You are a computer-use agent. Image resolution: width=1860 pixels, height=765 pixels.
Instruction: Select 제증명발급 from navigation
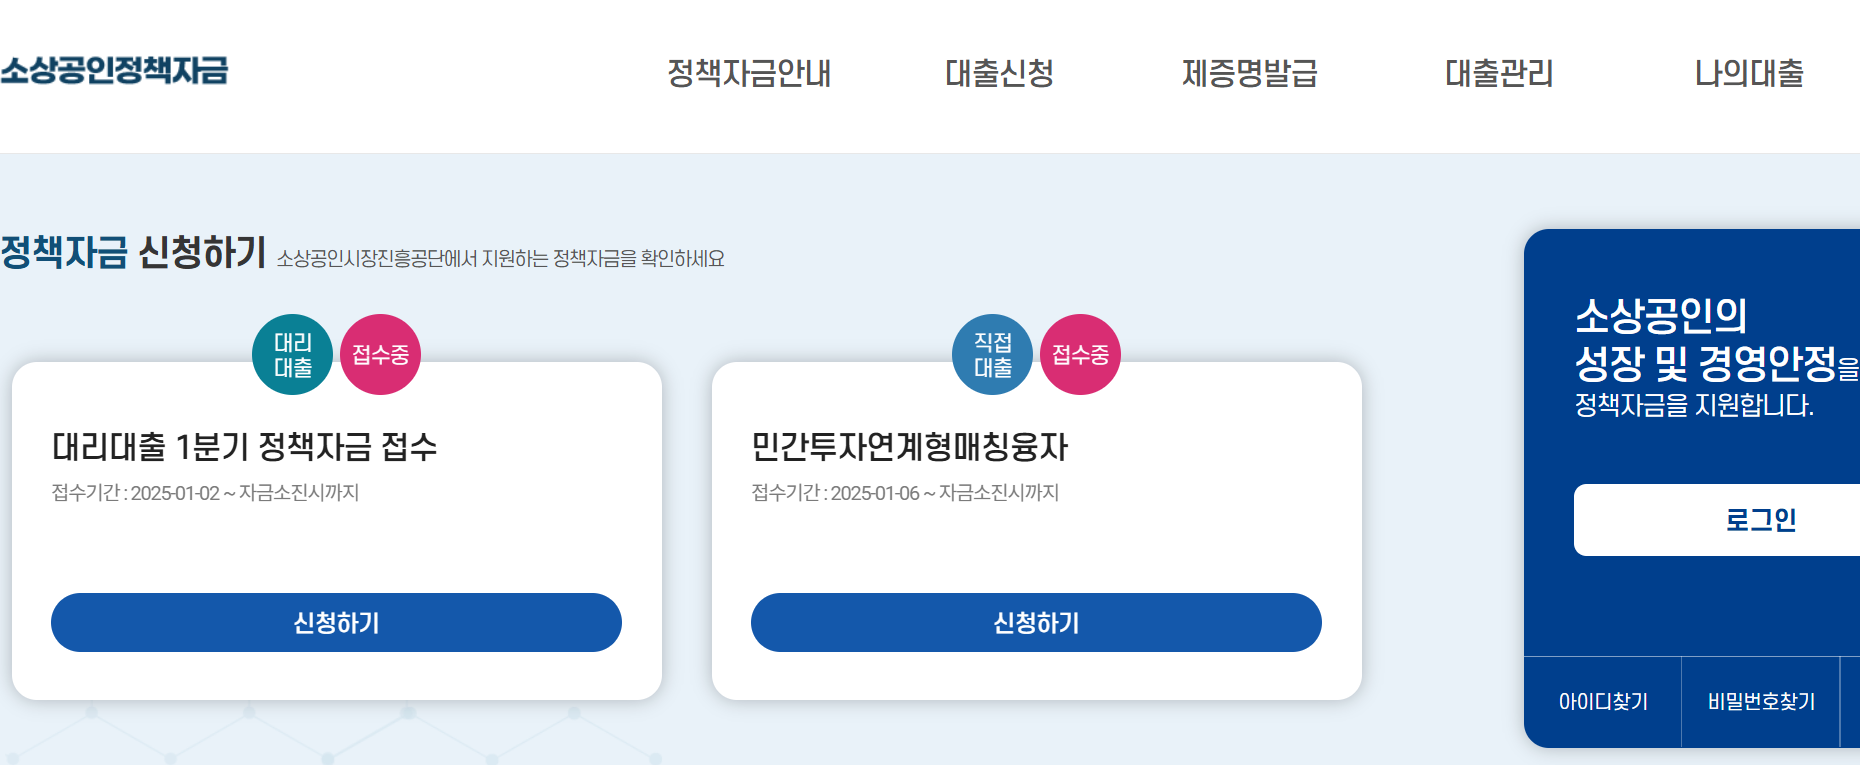click(x=1250, y=74)
